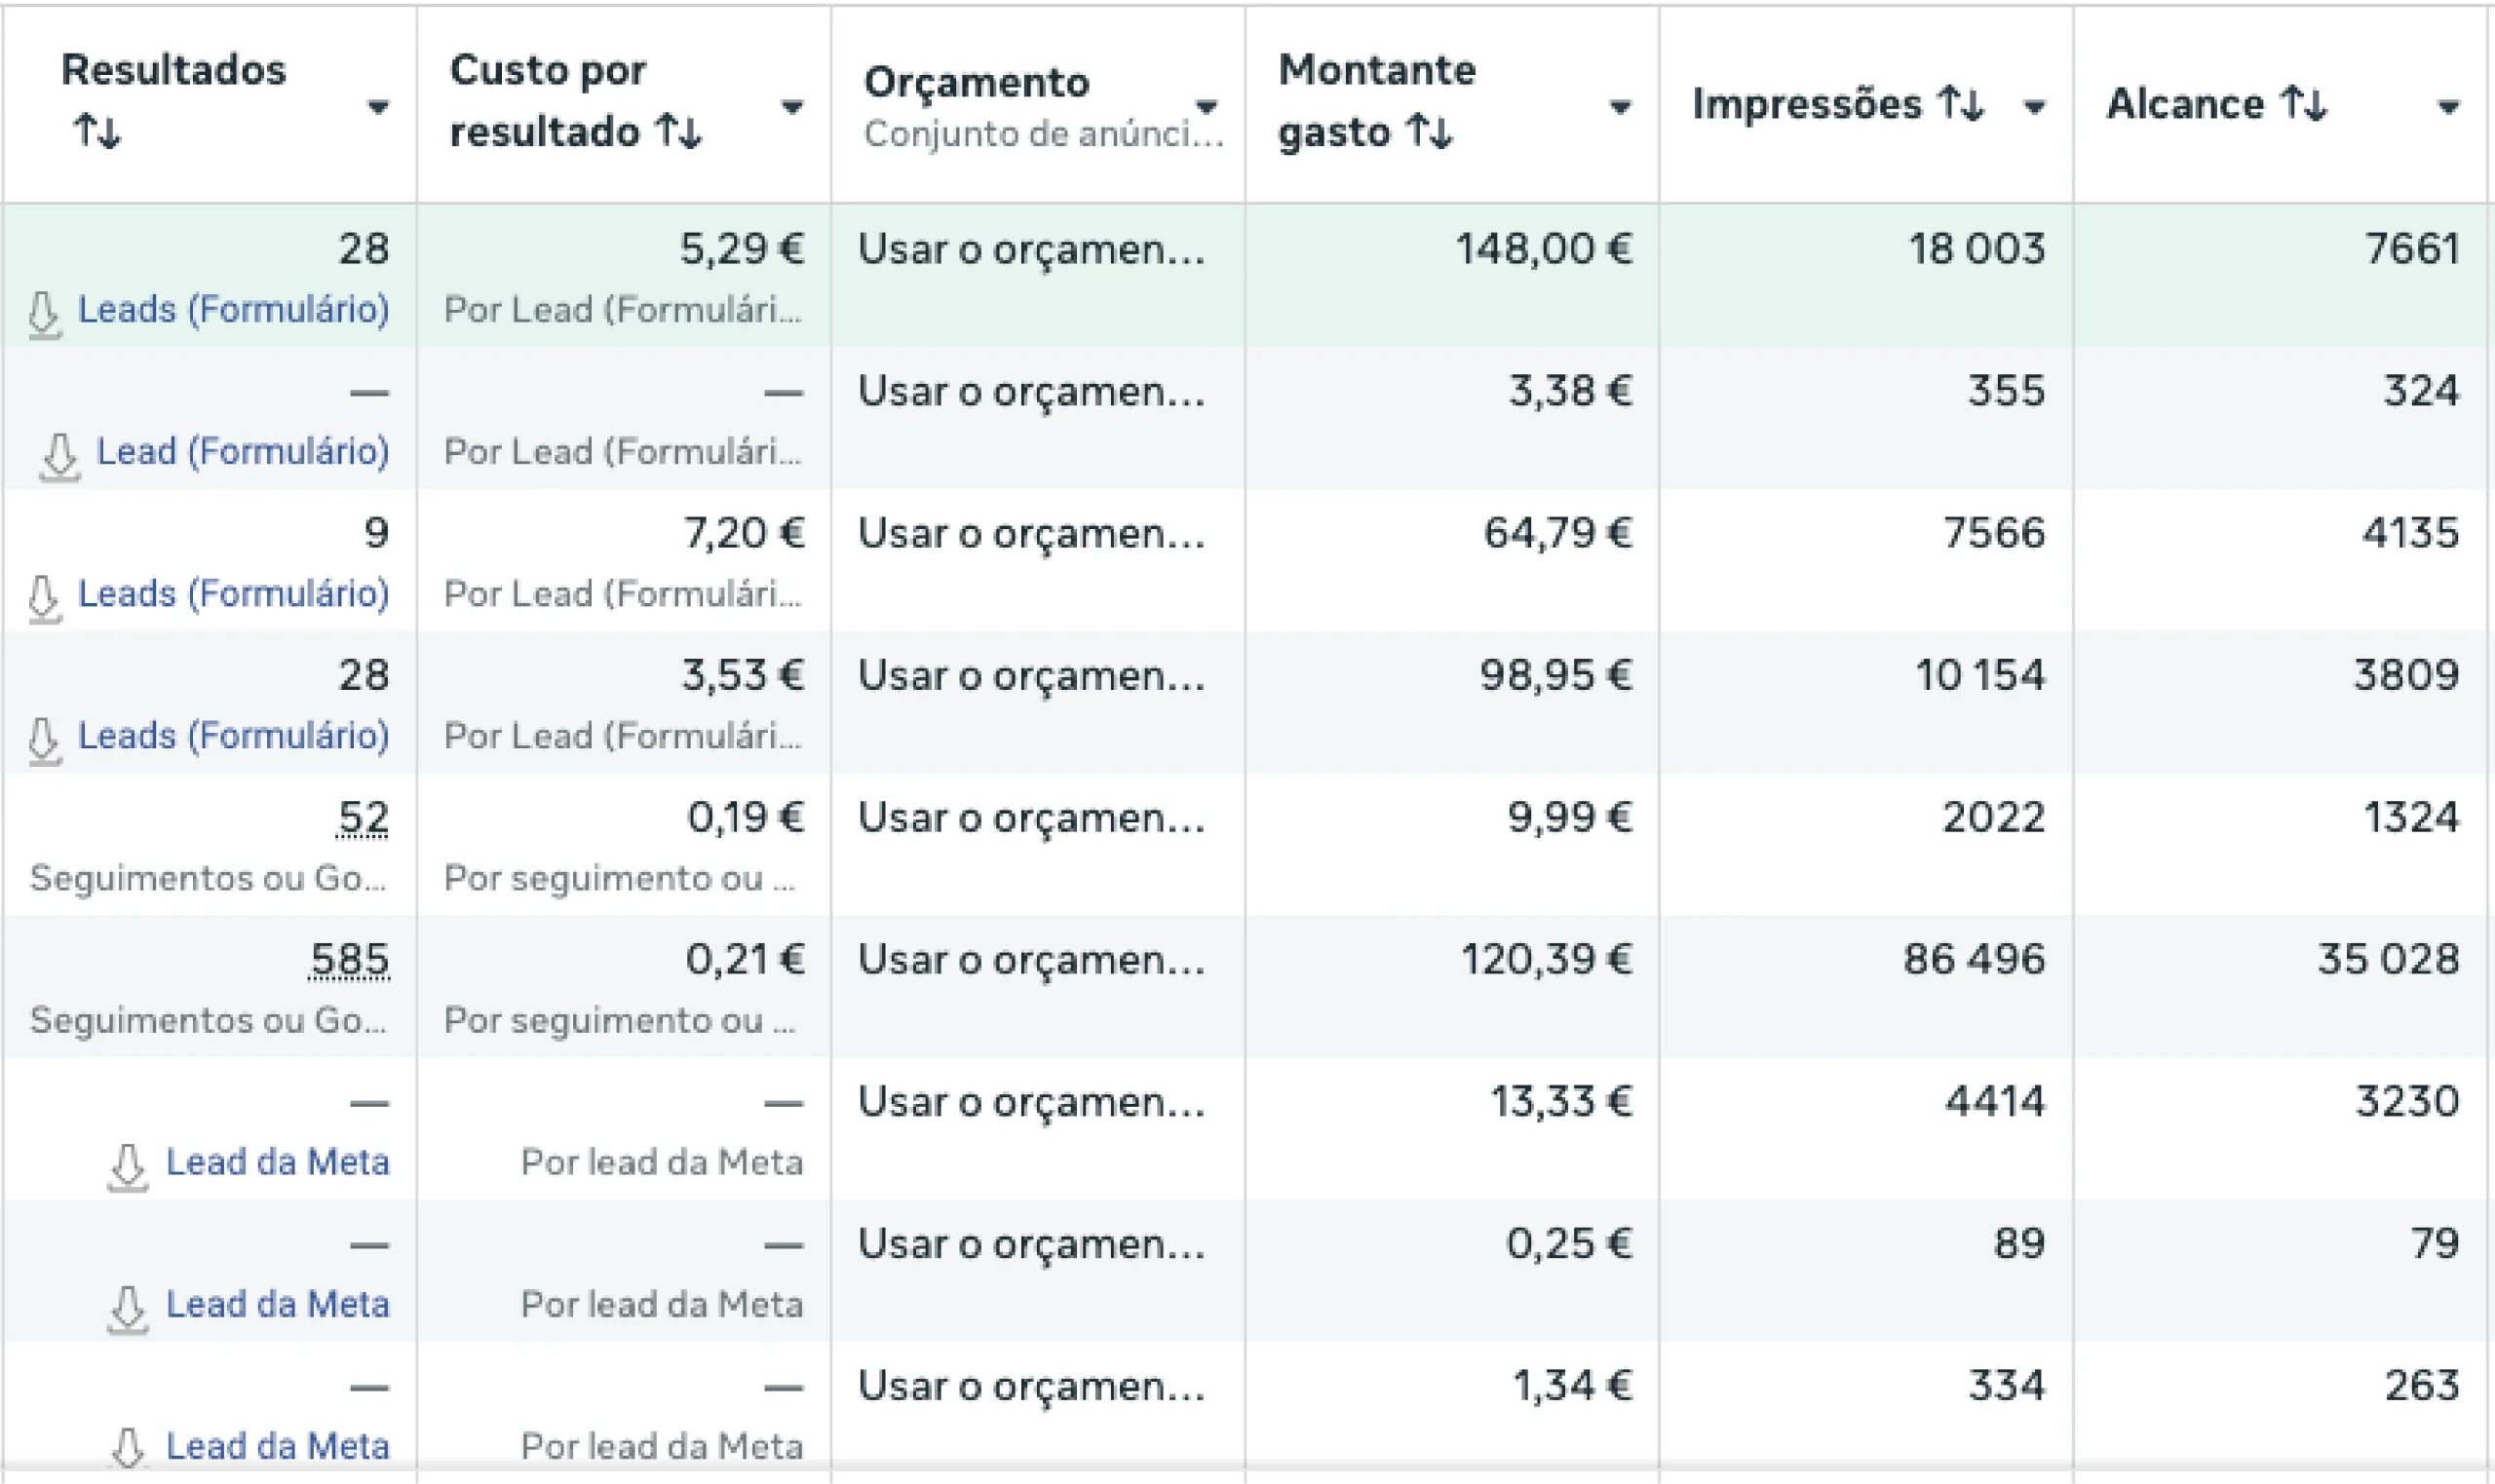This screenshot has width=2495, height=1484.
Task: Click lead icon in the 13,33 € row
Action: coord(128,1166)
